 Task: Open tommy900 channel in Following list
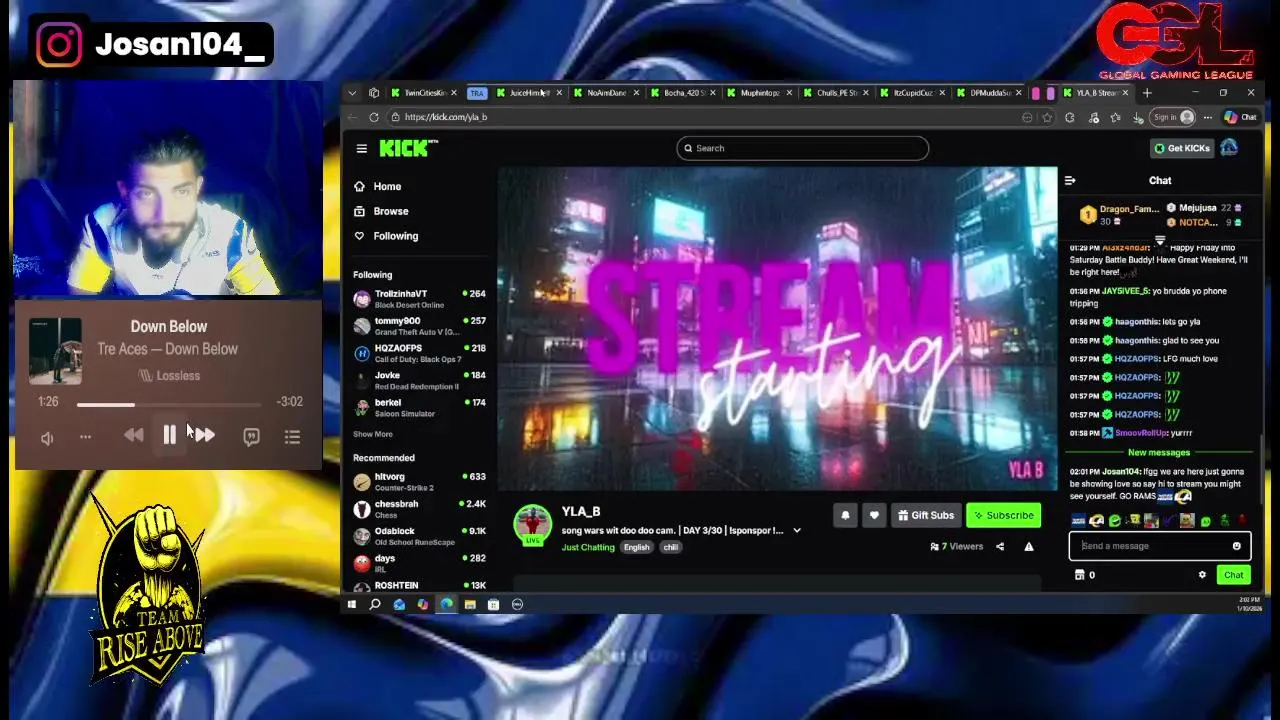[x=419, y=325]
